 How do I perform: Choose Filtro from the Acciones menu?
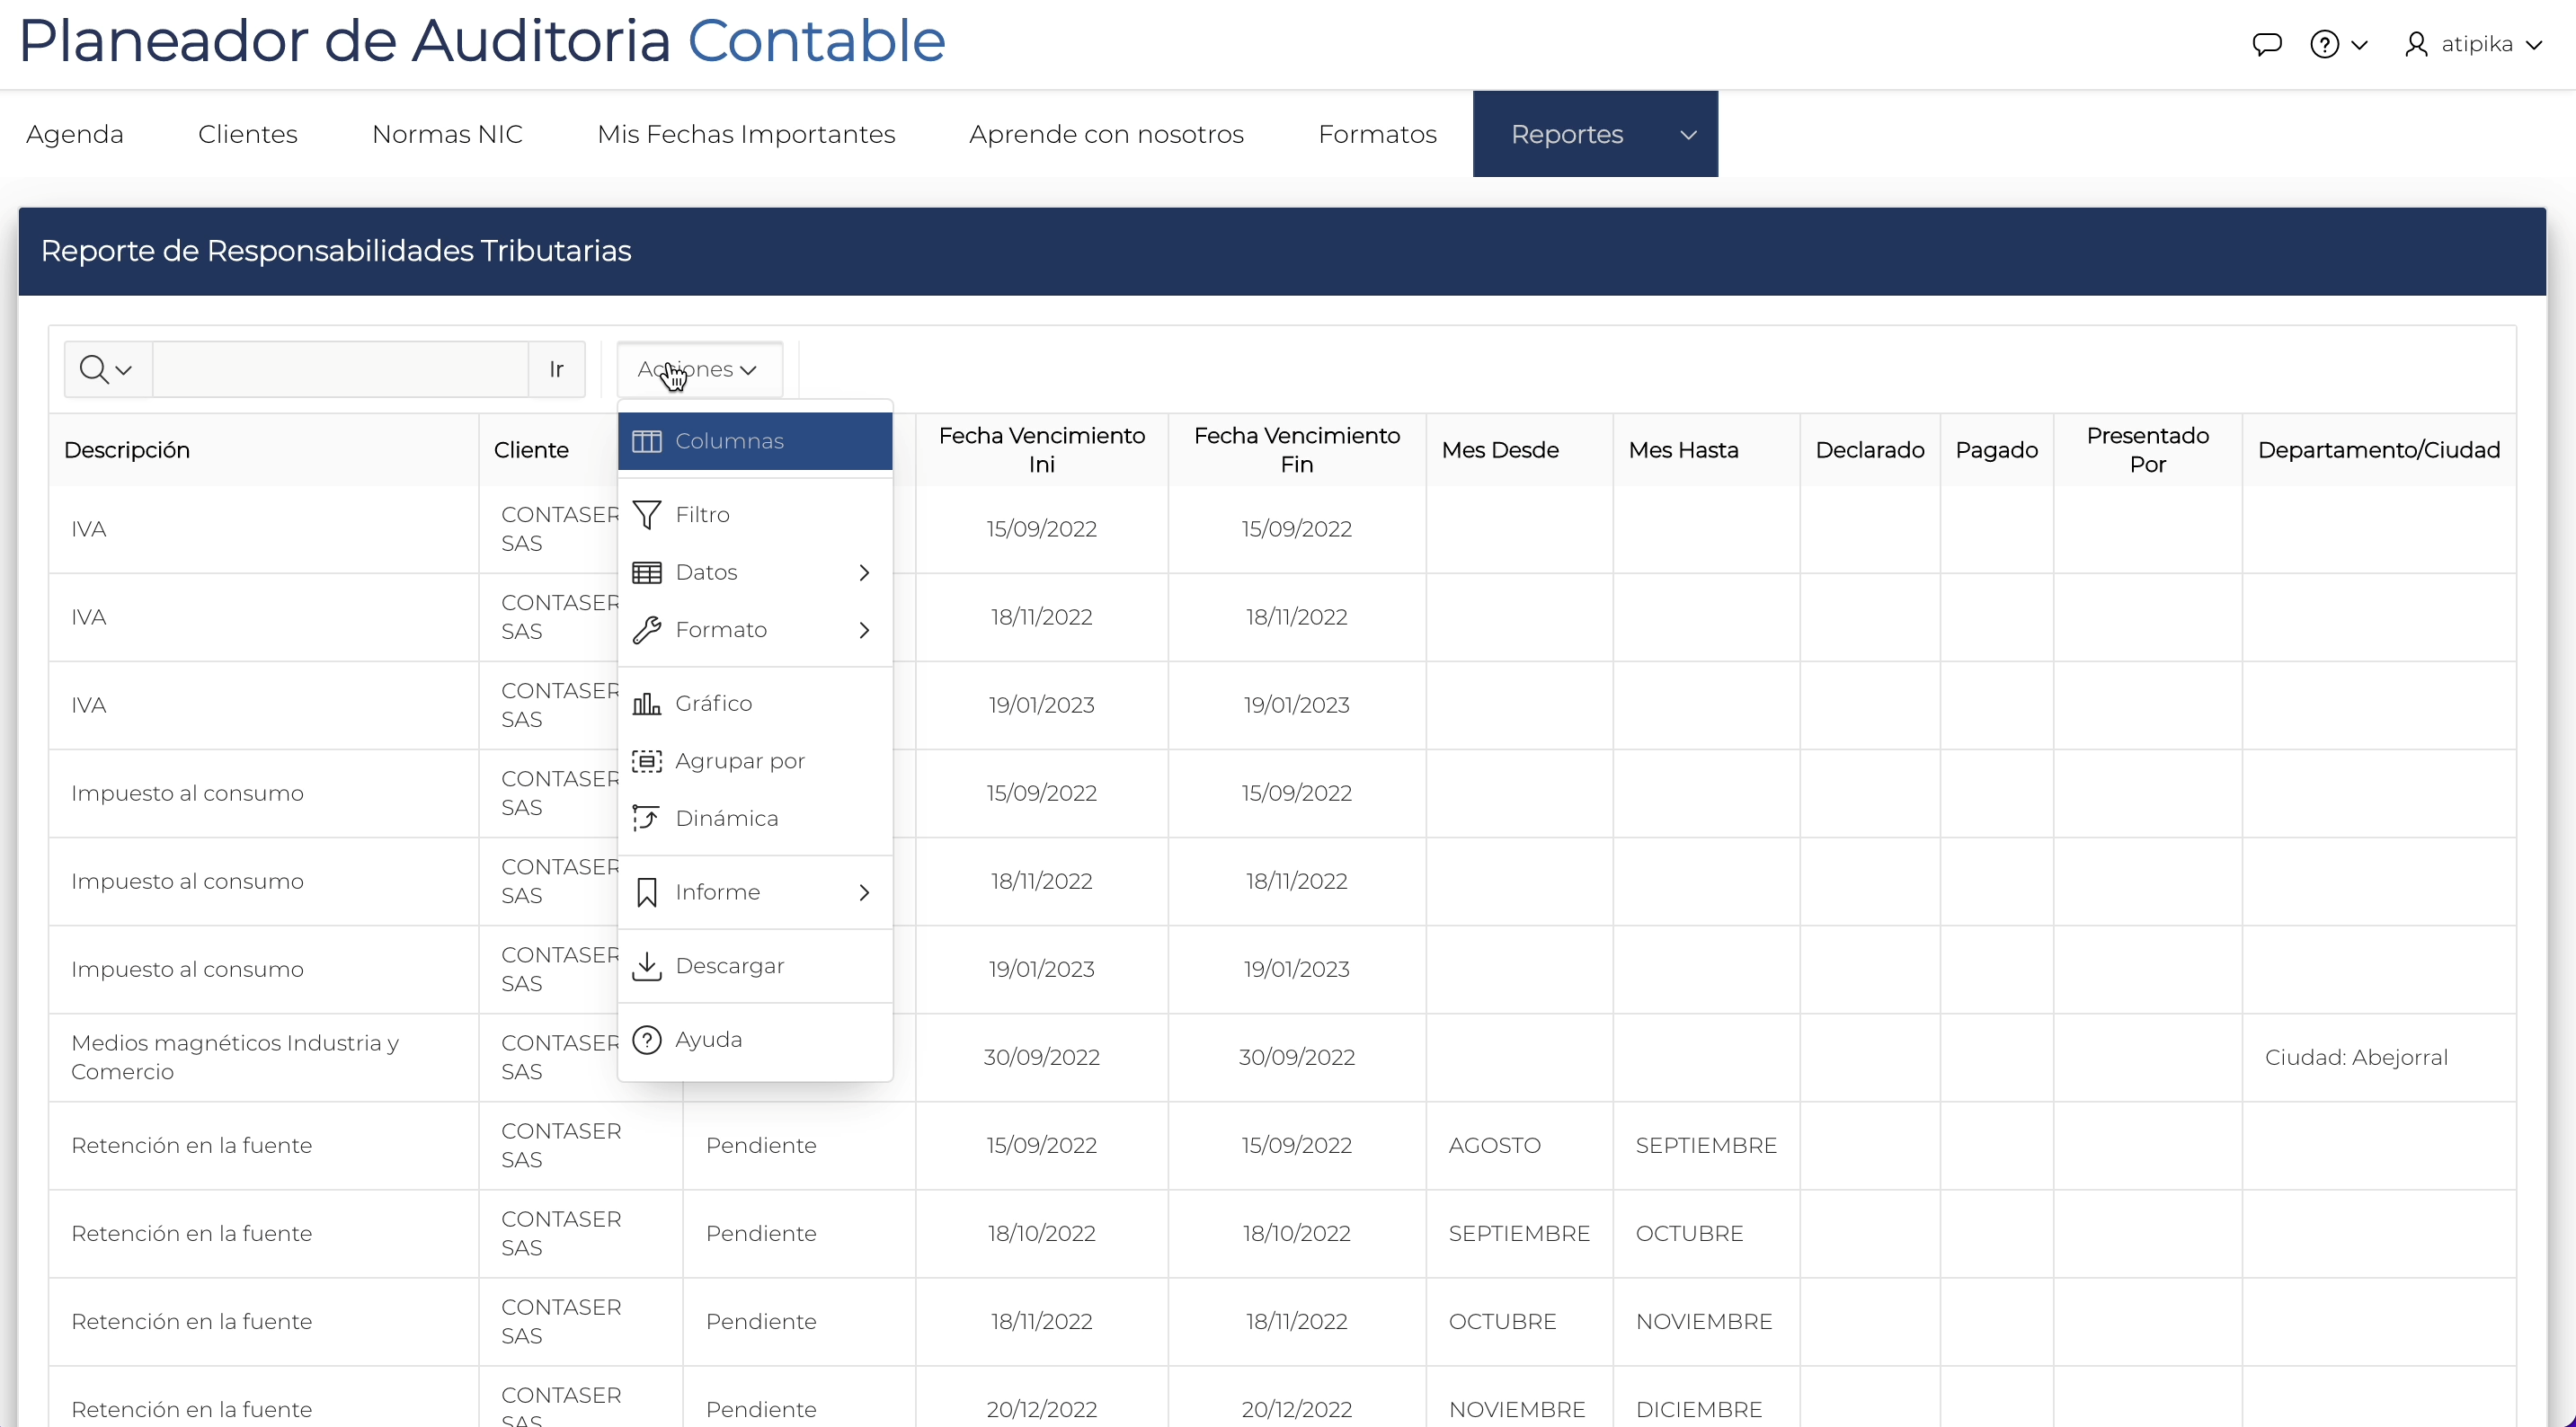(x=755, y=515)
